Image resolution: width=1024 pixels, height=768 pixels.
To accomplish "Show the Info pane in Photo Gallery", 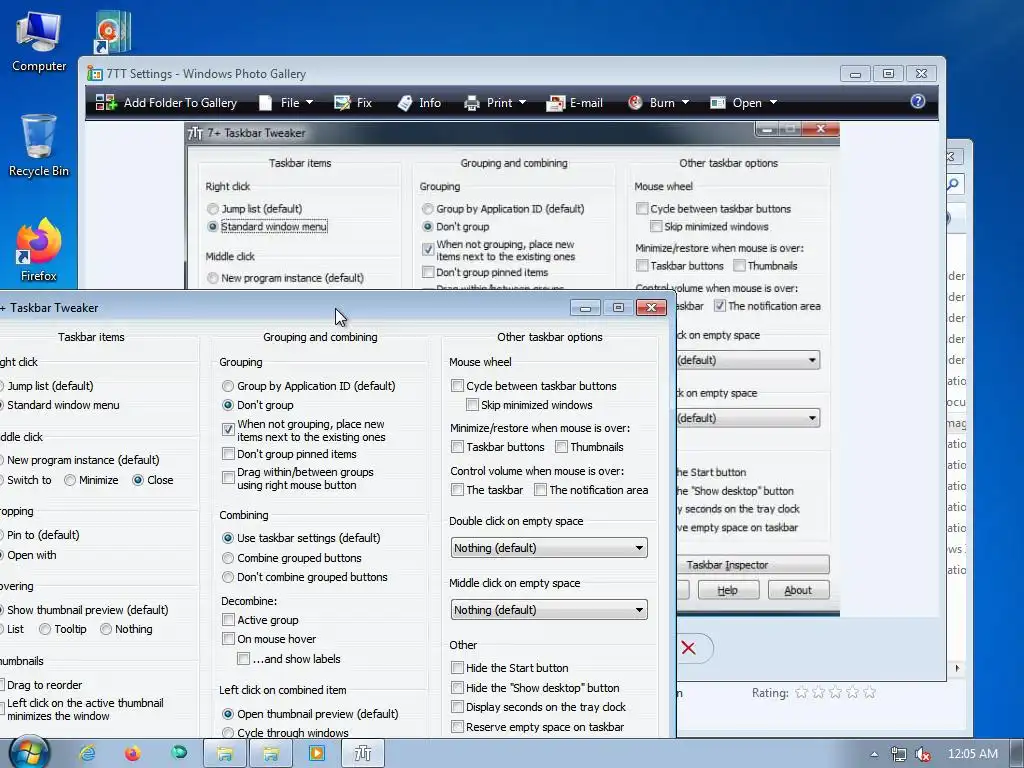I will pyautogui.click(x=419, y=103).
